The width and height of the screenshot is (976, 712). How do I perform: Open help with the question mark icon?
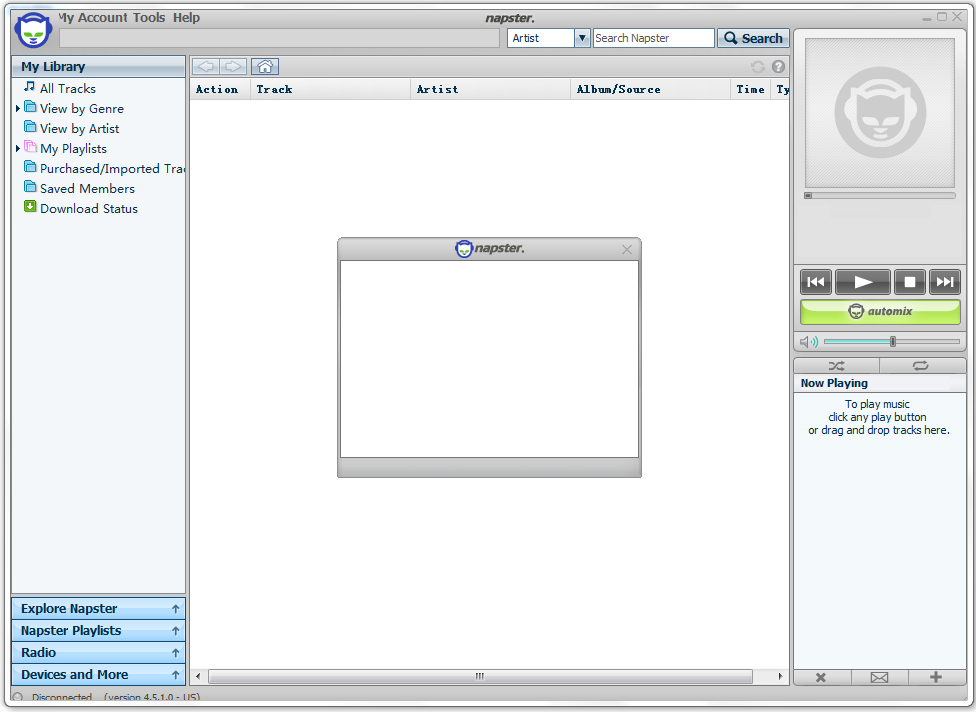[x=778, y=67]
